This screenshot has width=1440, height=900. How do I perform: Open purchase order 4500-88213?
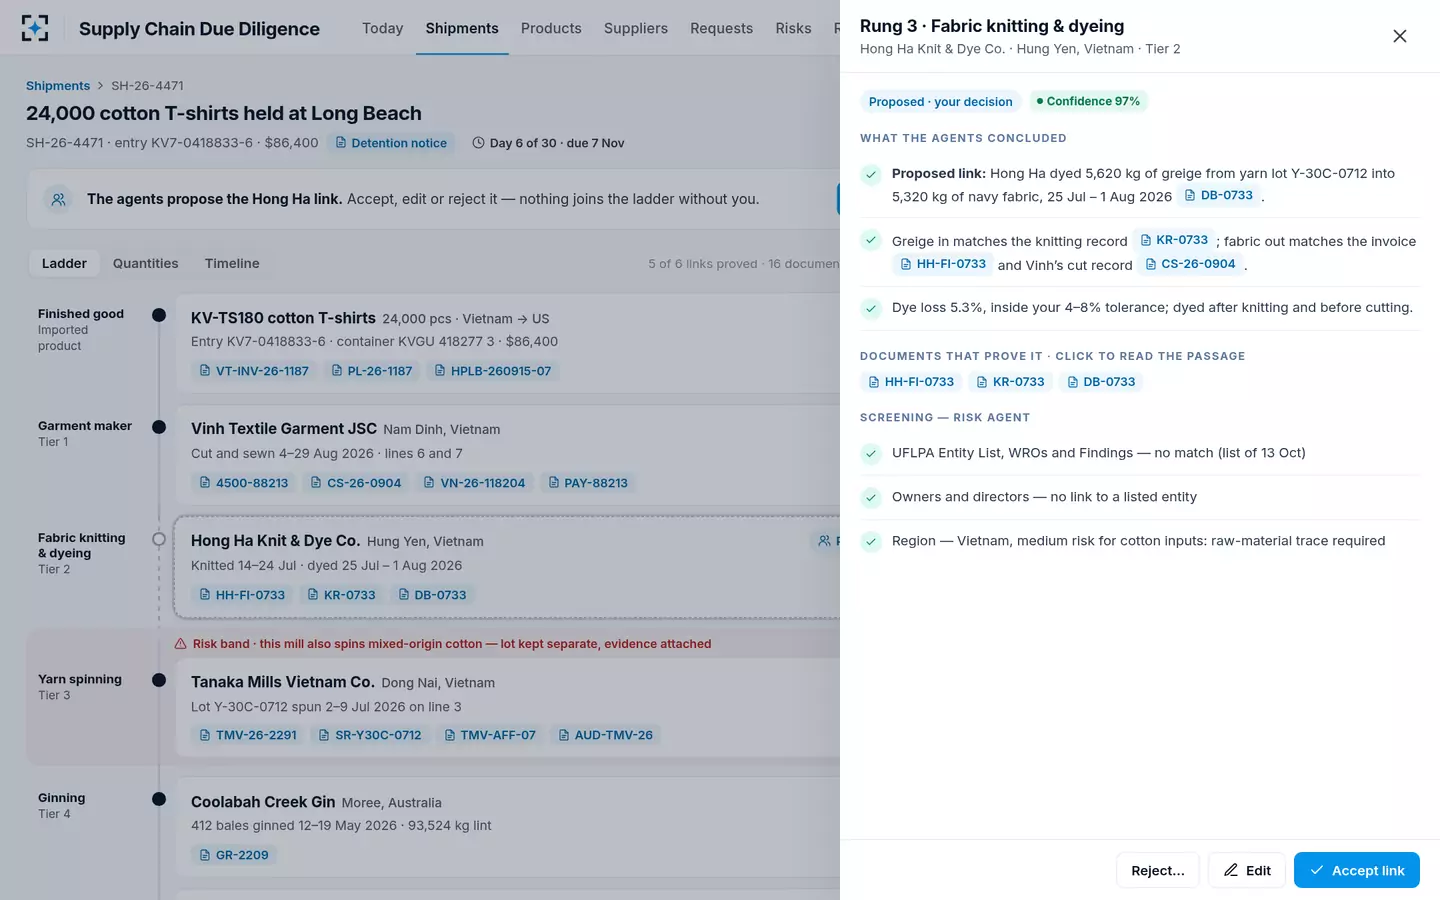click(243, 483)
